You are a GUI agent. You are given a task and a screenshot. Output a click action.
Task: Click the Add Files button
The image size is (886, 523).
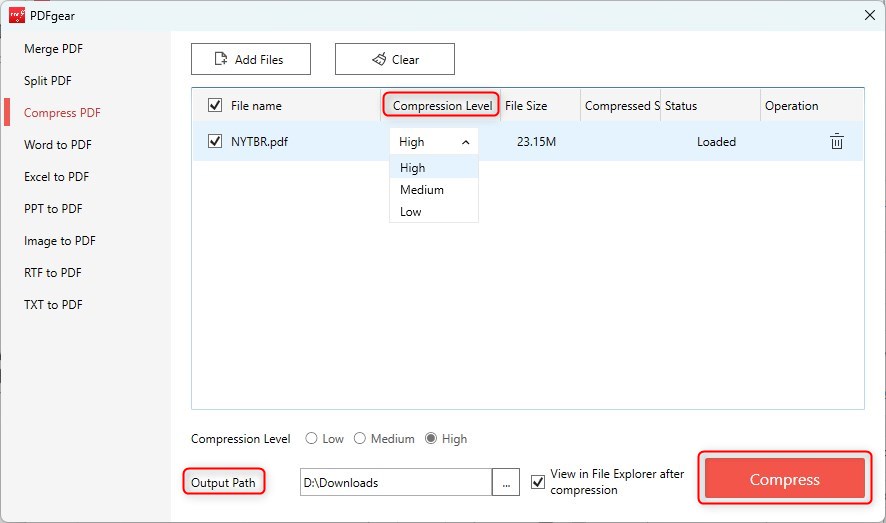click(250, 59)
